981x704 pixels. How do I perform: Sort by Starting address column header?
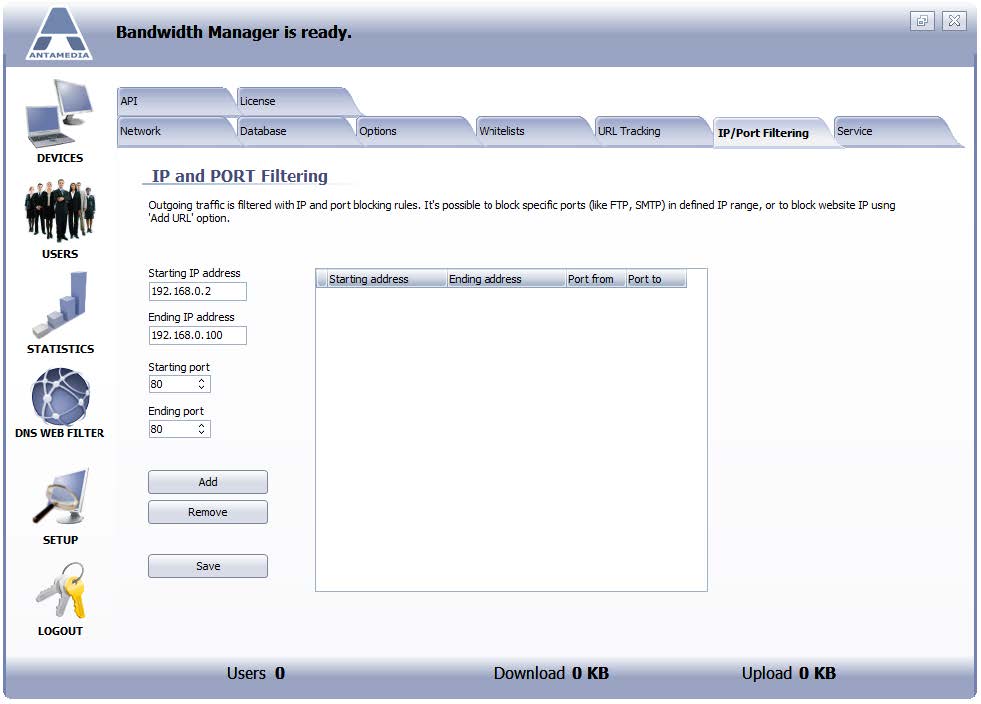point(386,279)
